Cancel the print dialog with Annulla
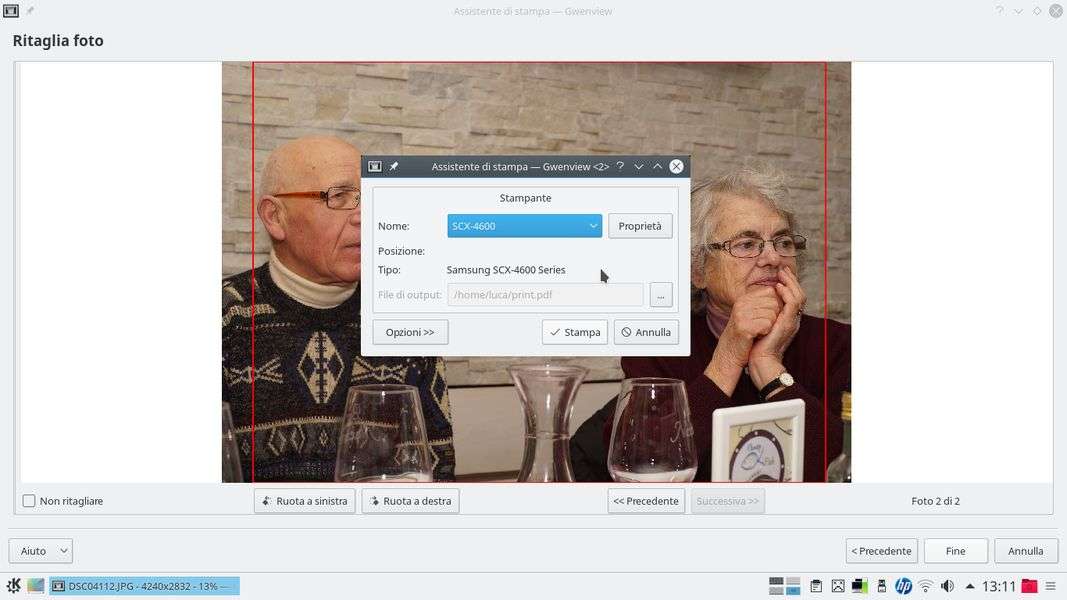This screenshot has height=600, width=1067. point(646,333)
